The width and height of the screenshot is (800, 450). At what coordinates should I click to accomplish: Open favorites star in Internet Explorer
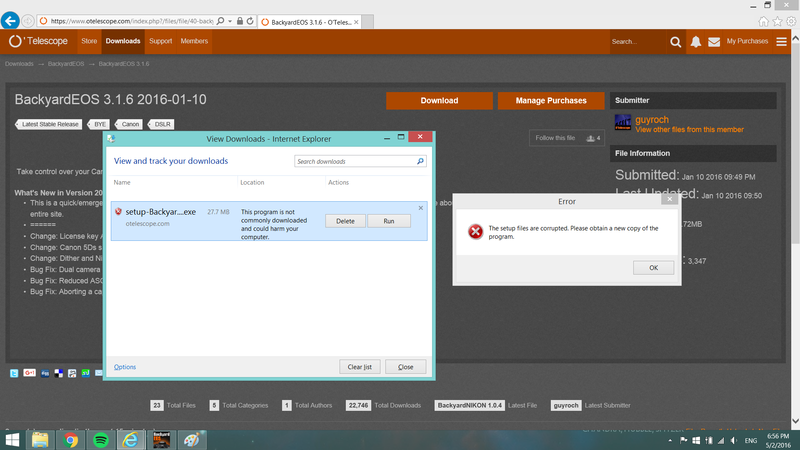(x=777, y=21)
